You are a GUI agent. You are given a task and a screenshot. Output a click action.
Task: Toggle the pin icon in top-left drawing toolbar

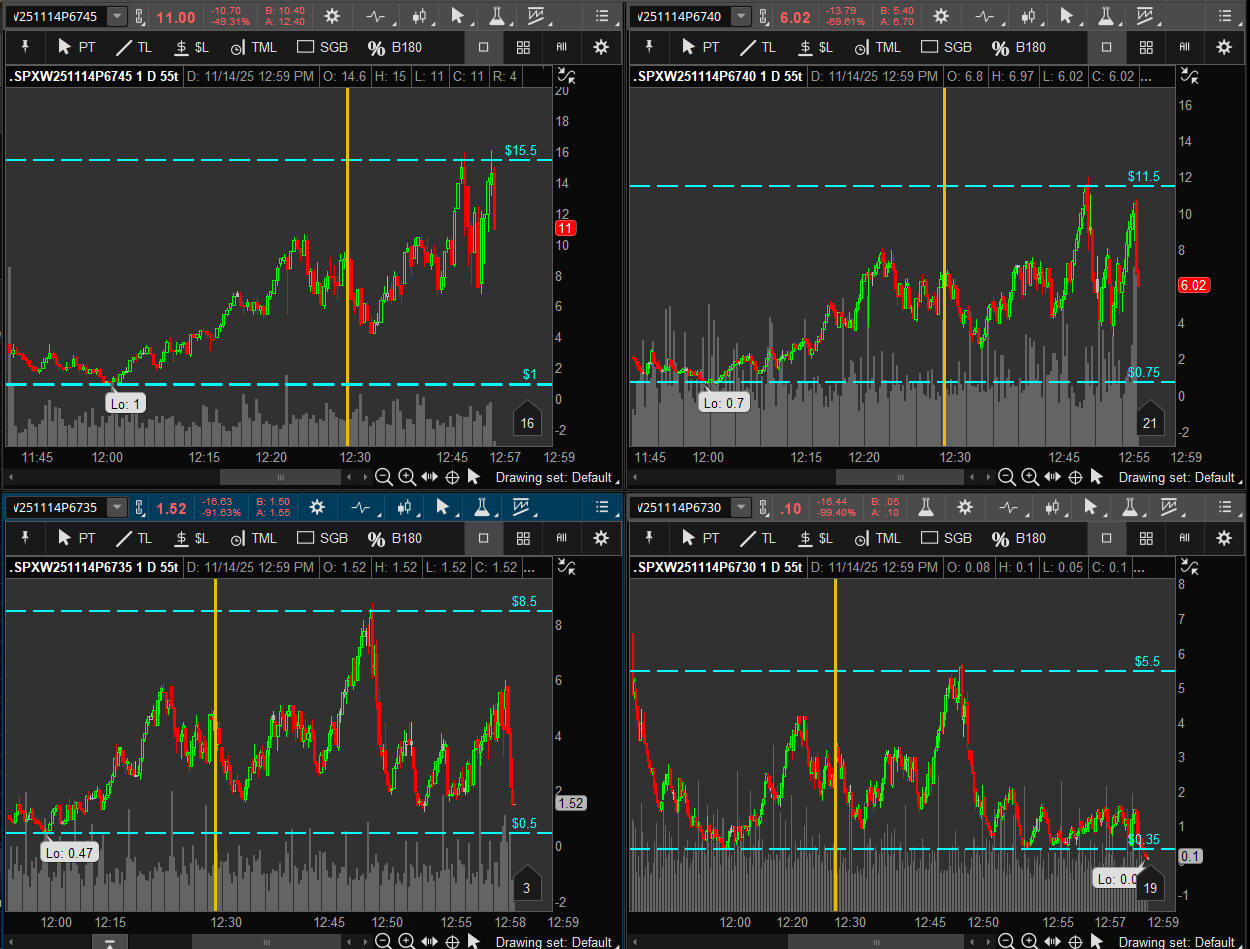[25, 47]
